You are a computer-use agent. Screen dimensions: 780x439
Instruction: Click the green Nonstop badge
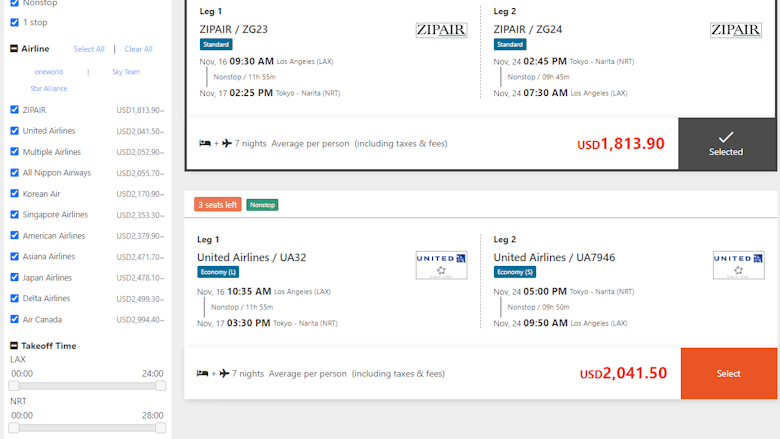point(262,205)
